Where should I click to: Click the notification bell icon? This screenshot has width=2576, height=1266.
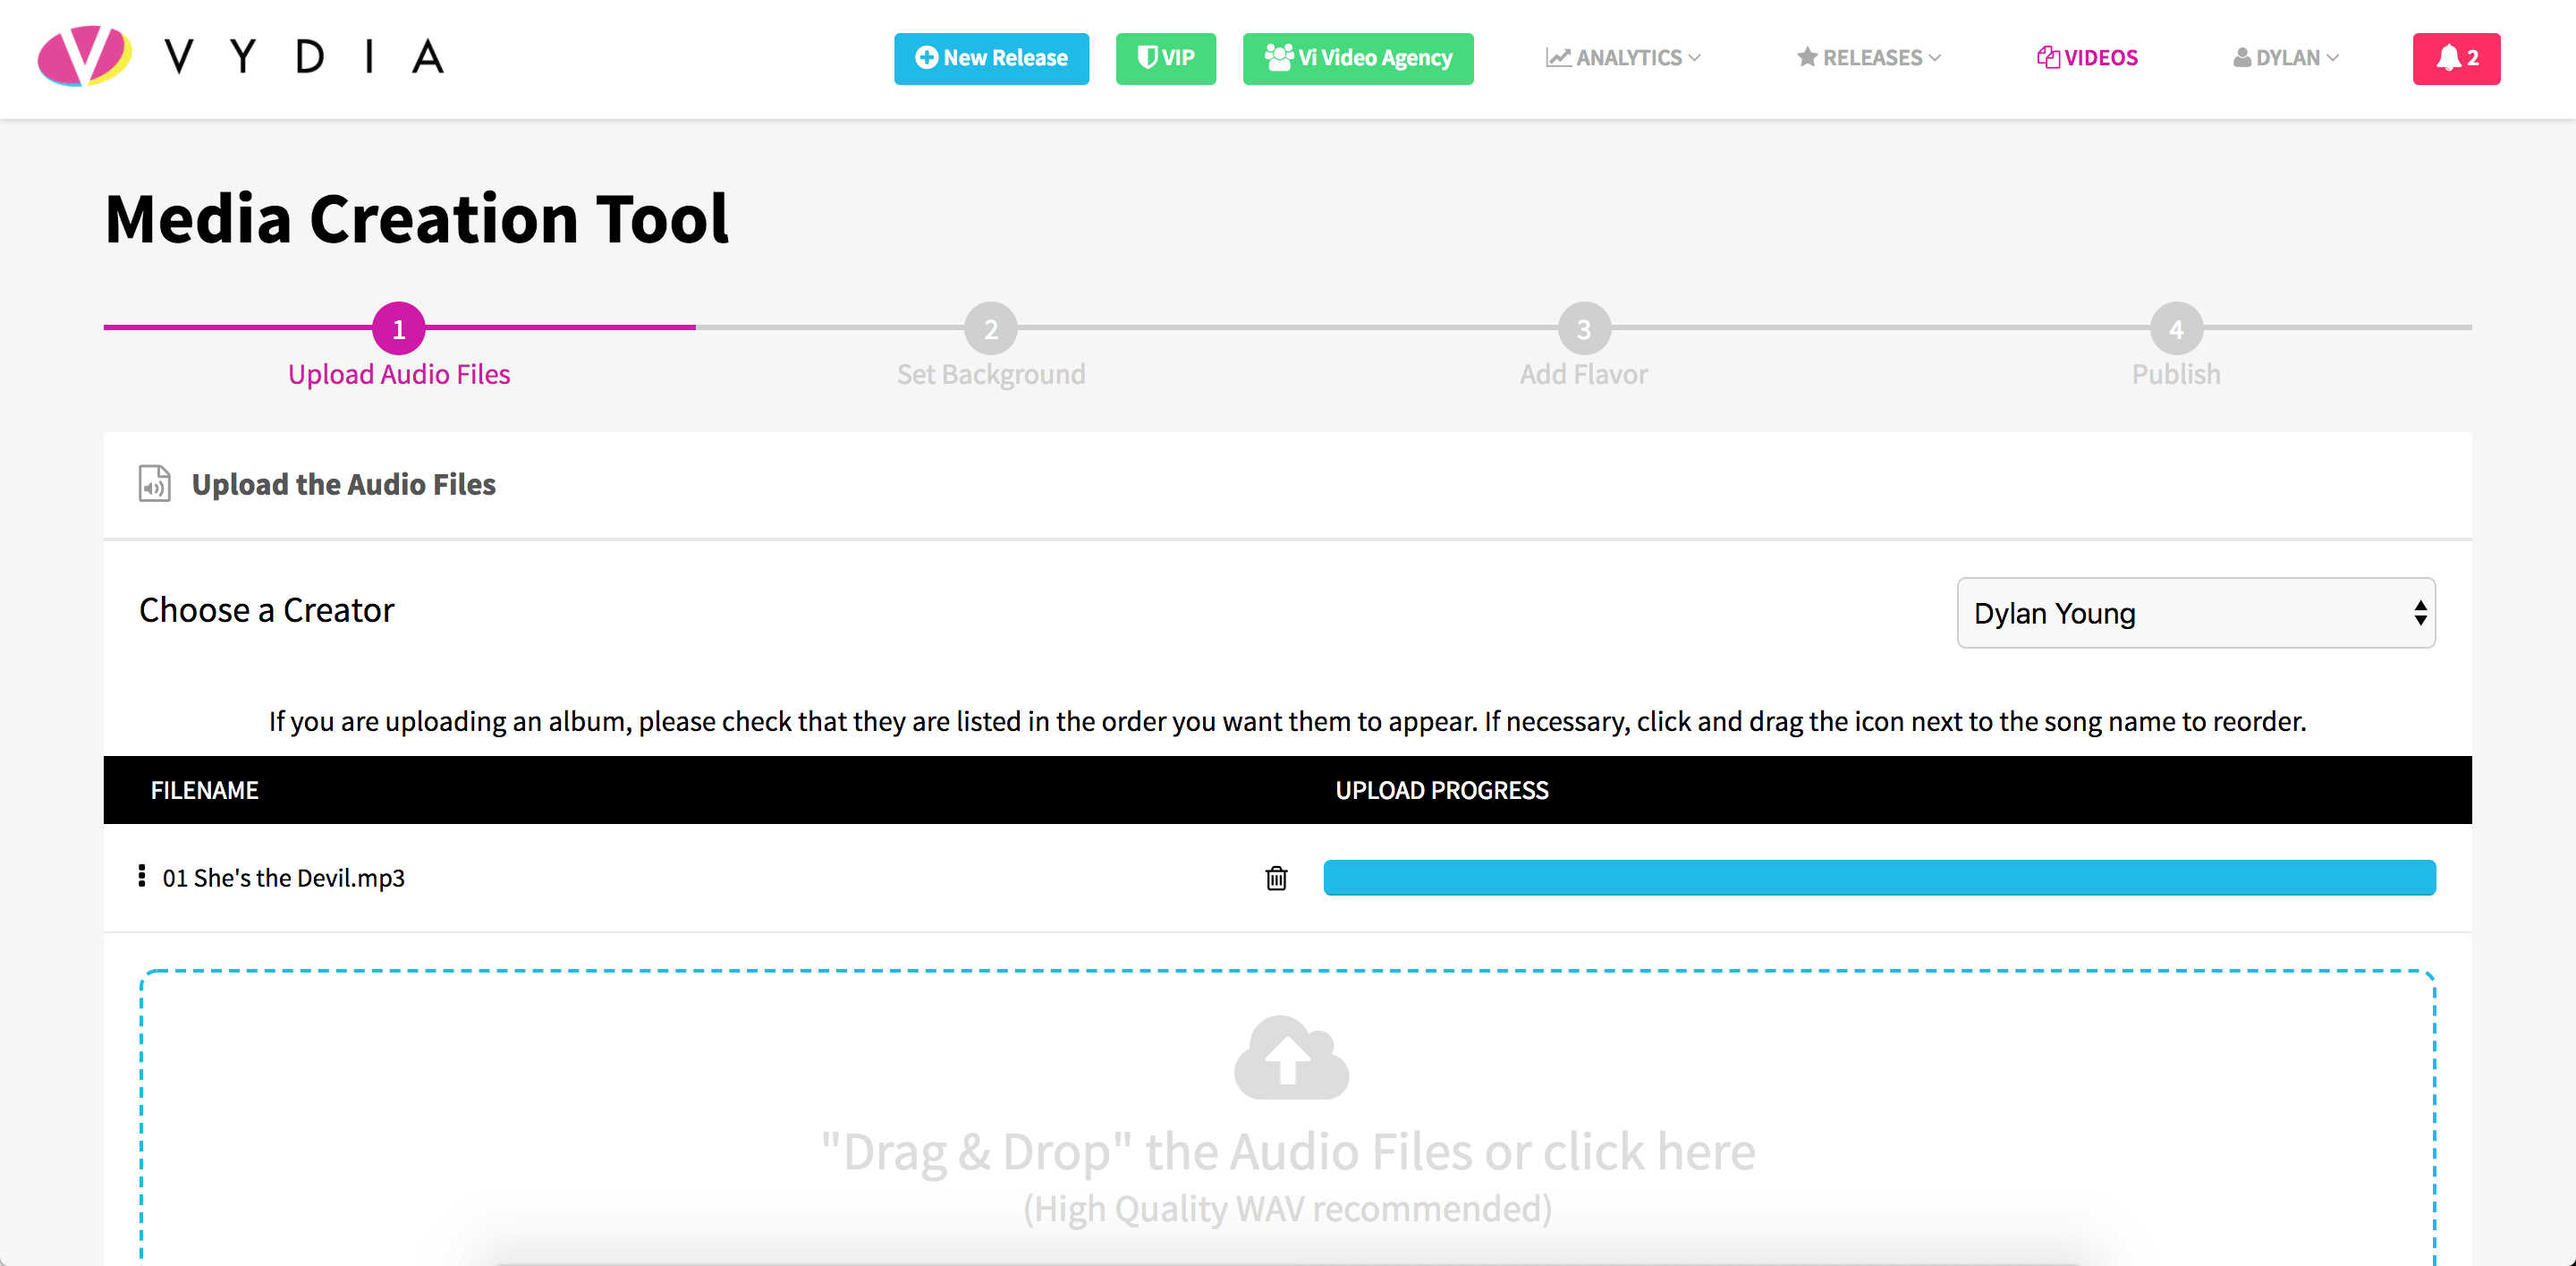[x=2456, y=59]
